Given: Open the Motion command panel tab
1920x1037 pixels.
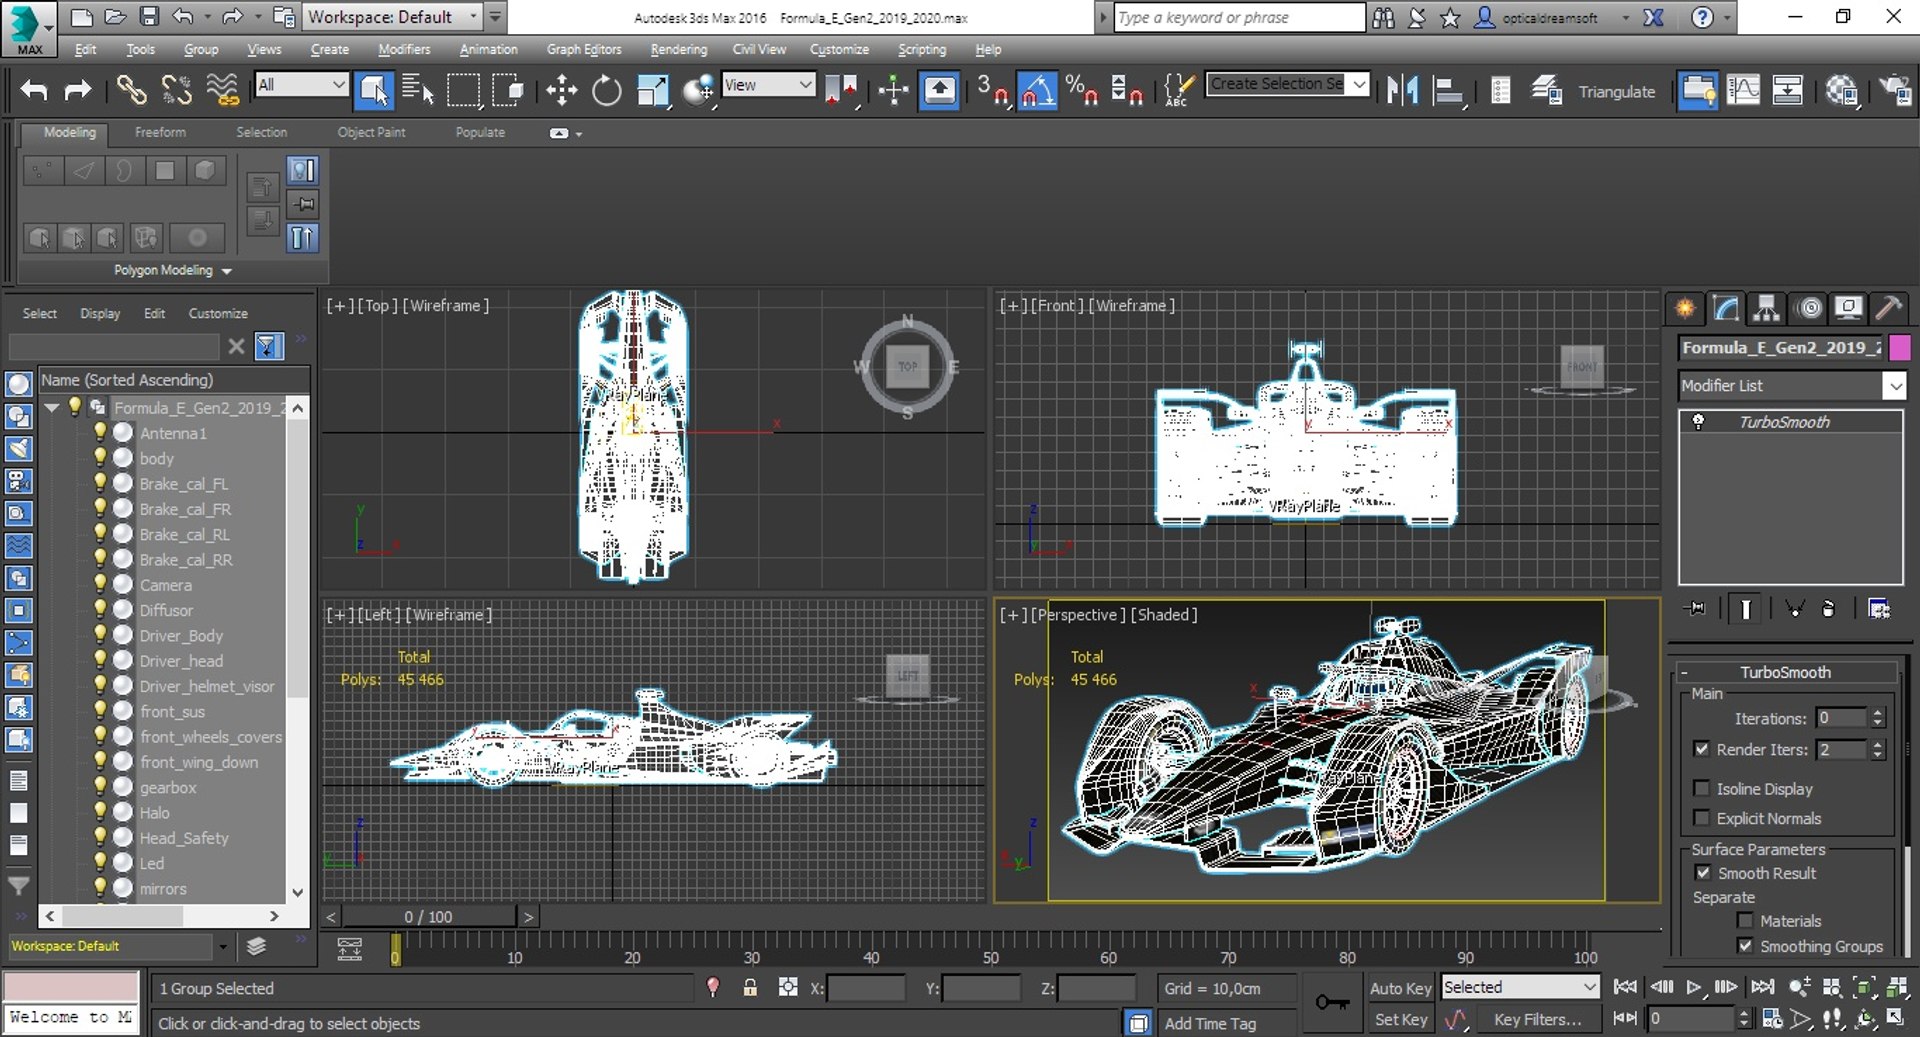Looking at the screenshot, I should point(1809,308).
